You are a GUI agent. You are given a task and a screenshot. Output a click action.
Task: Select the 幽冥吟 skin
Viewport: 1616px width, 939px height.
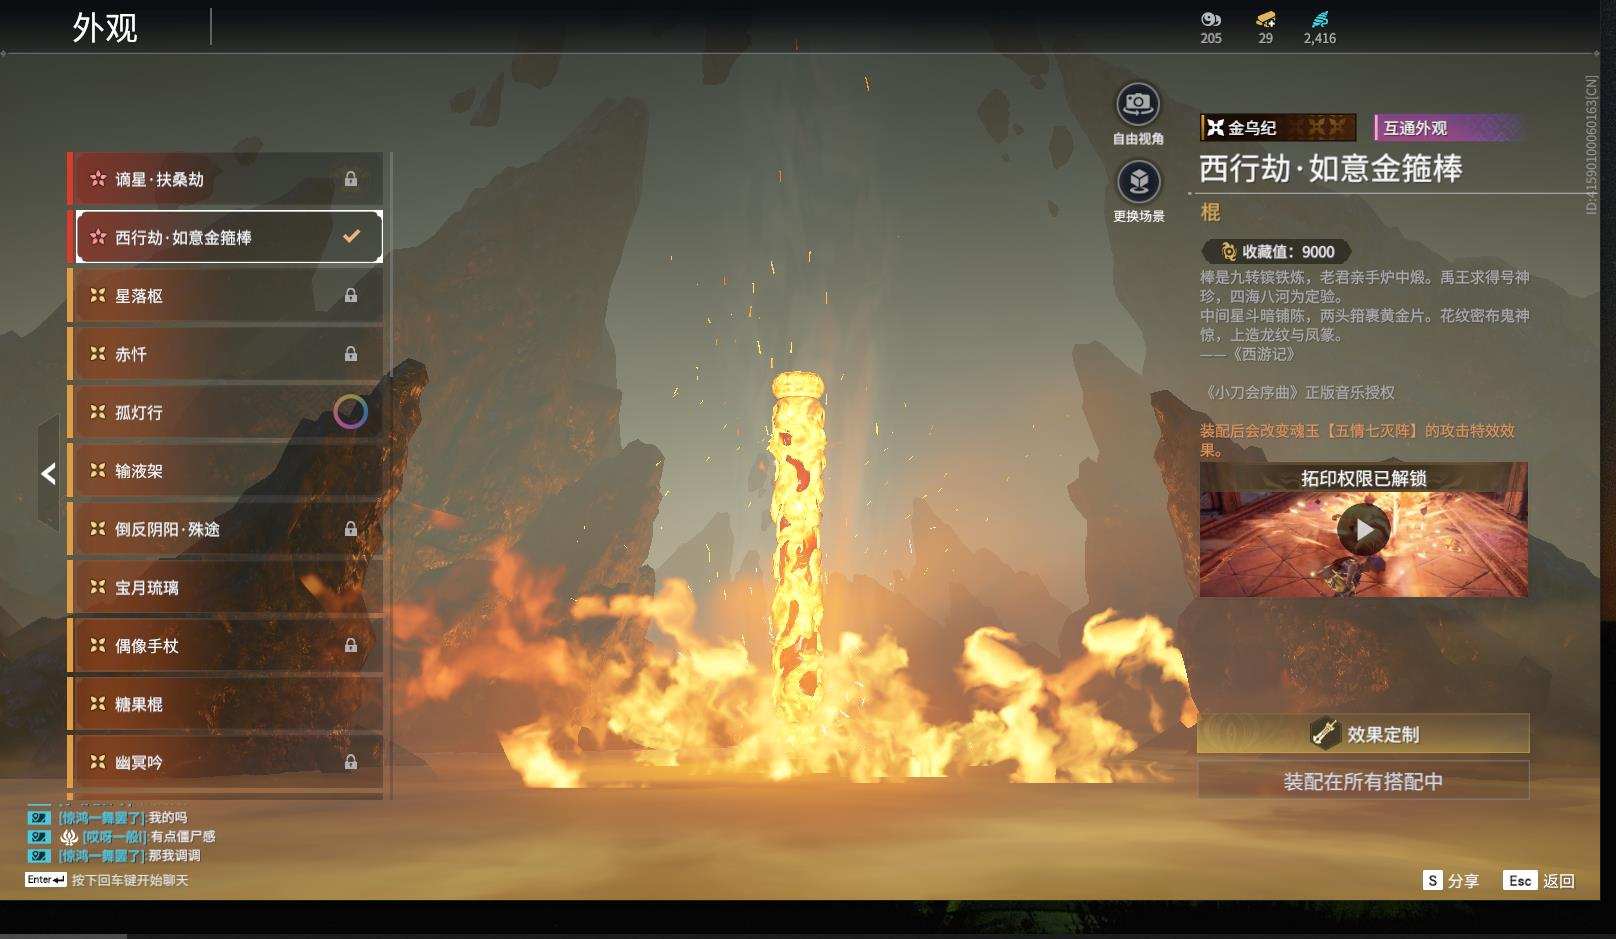(x=225, y=762)
